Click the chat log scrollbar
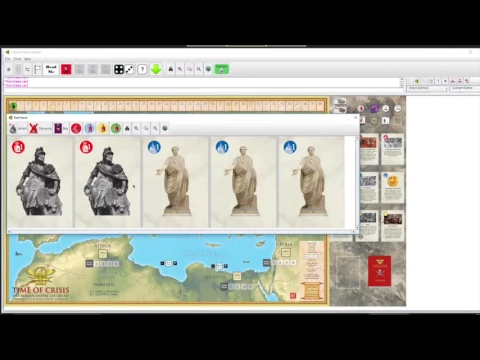 [402, 82]
